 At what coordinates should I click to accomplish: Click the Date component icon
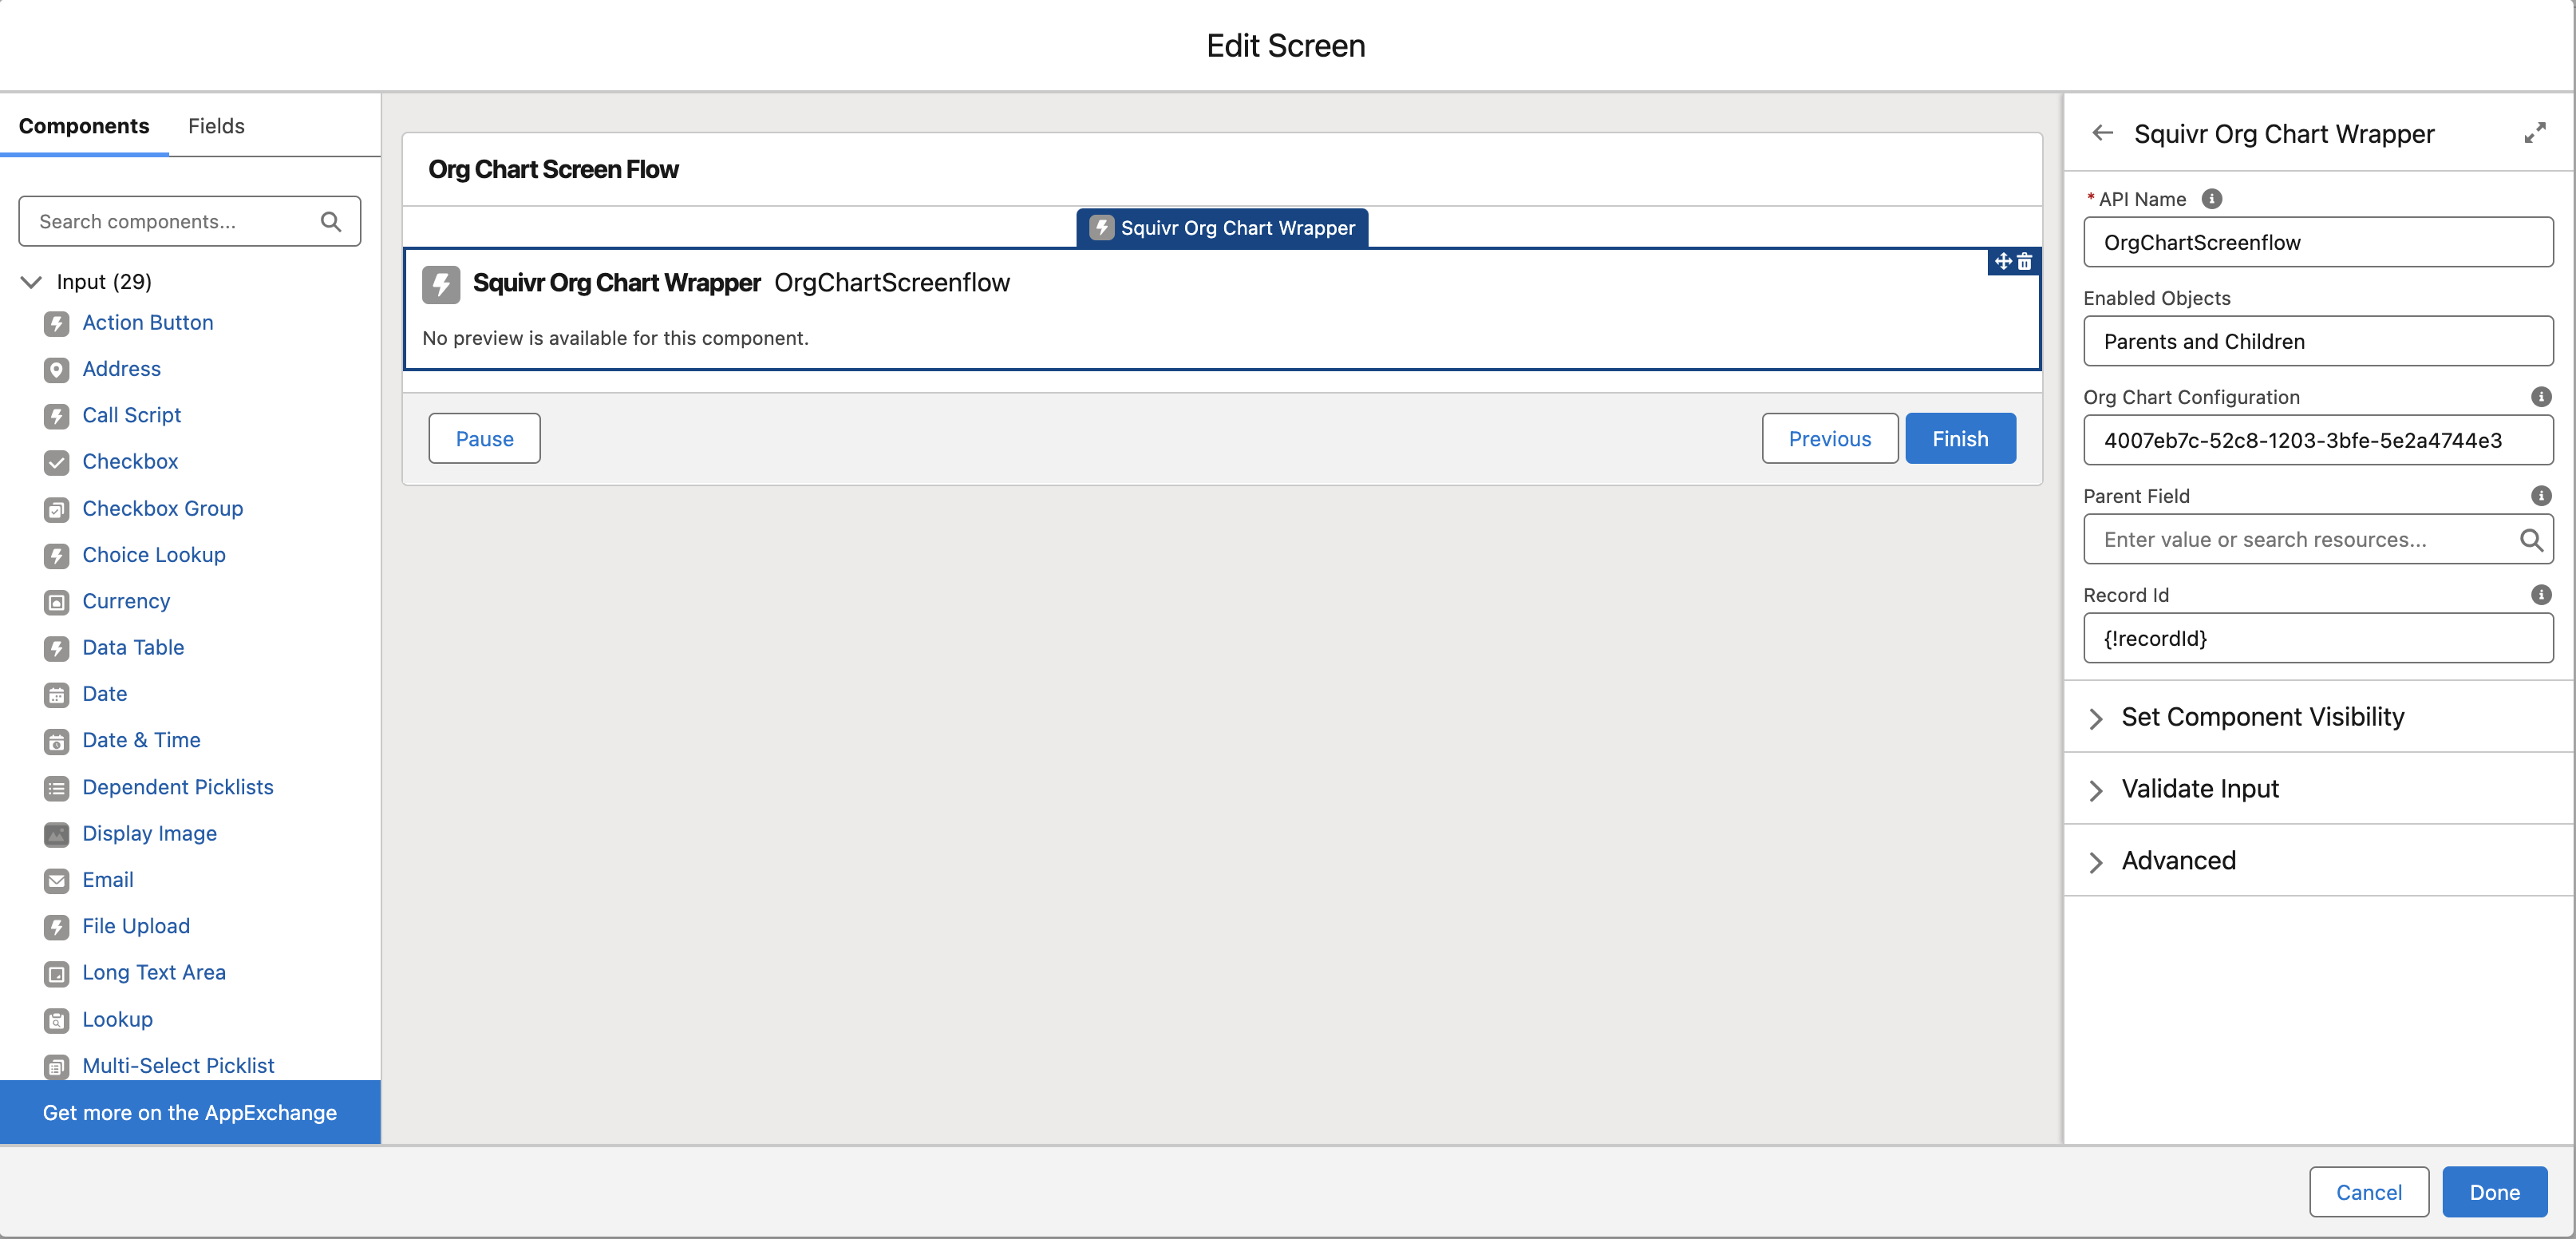click(57, 694)
